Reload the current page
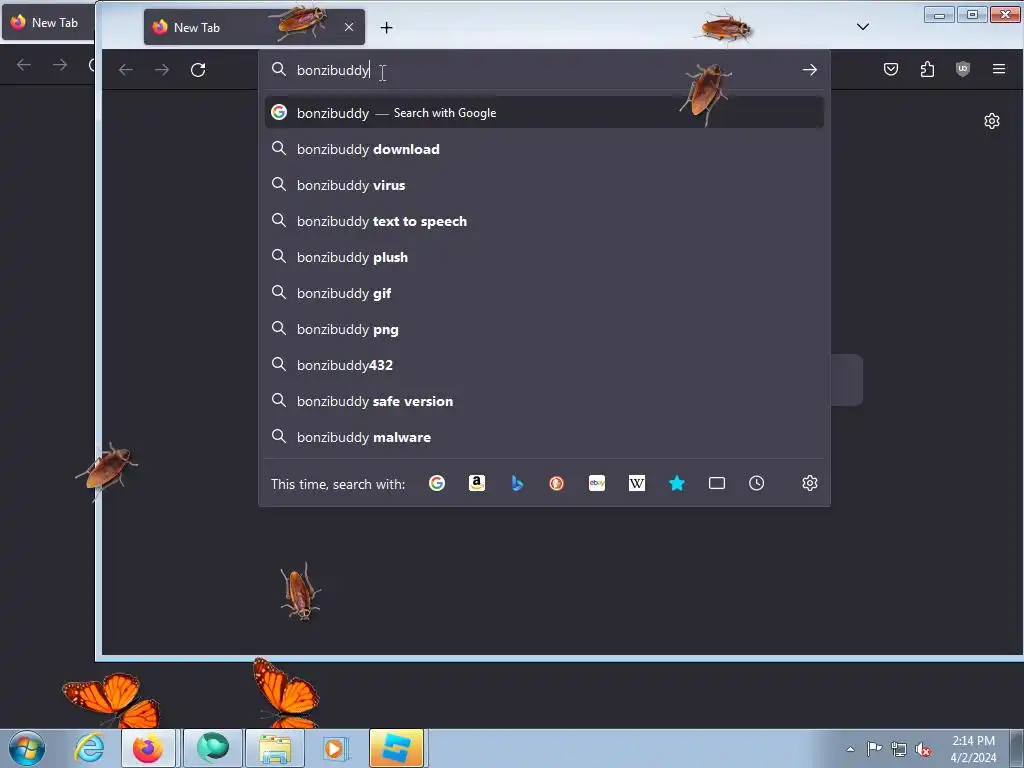1024x768 pixels. pos(198,69)
